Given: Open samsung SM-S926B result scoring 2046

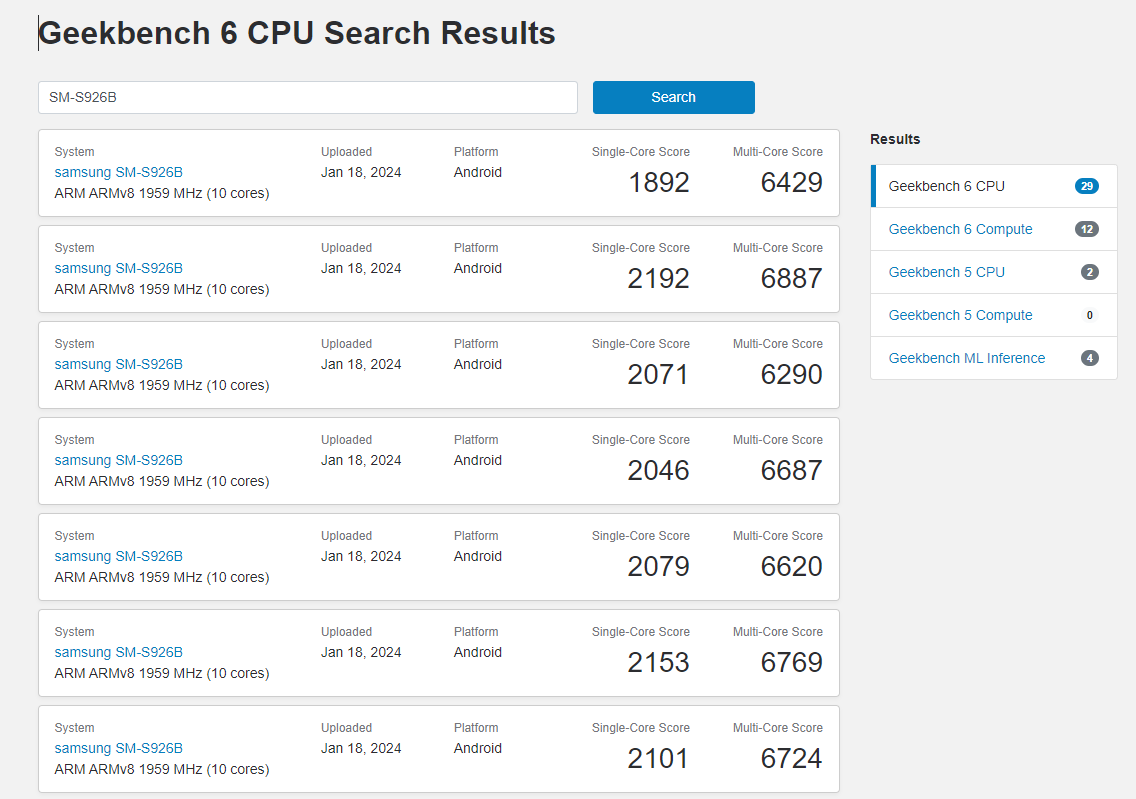Looking at the screenshot, I should click(118, 460).
